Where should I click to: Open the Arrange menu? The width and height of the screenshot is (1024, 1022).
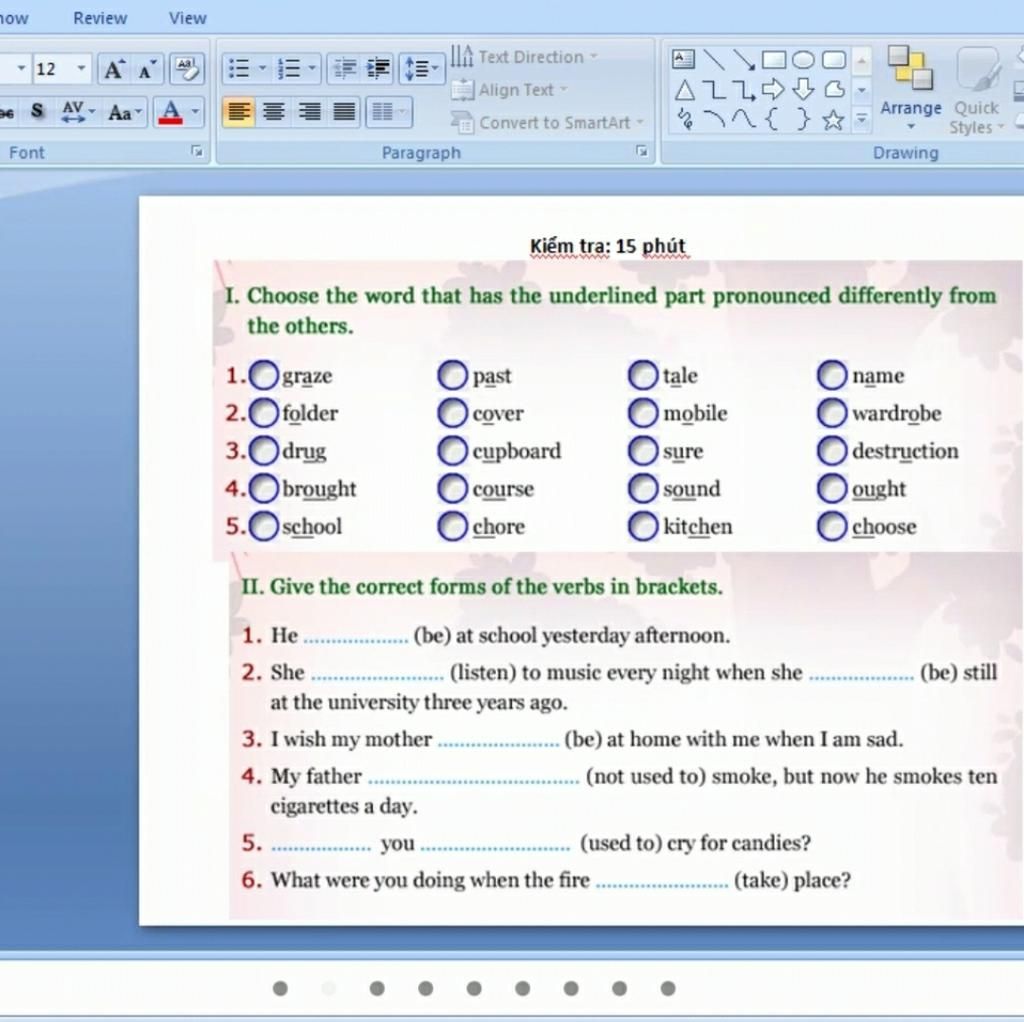[910, 88]
